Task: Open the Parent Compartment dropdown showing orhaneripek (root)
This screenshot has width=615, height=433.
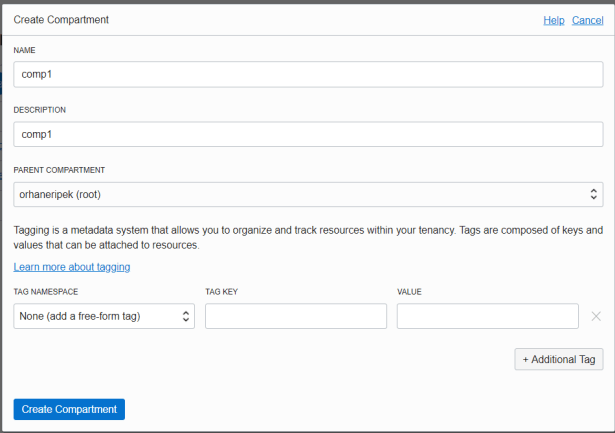Action: pyautogui.click(x=300, y=194)
